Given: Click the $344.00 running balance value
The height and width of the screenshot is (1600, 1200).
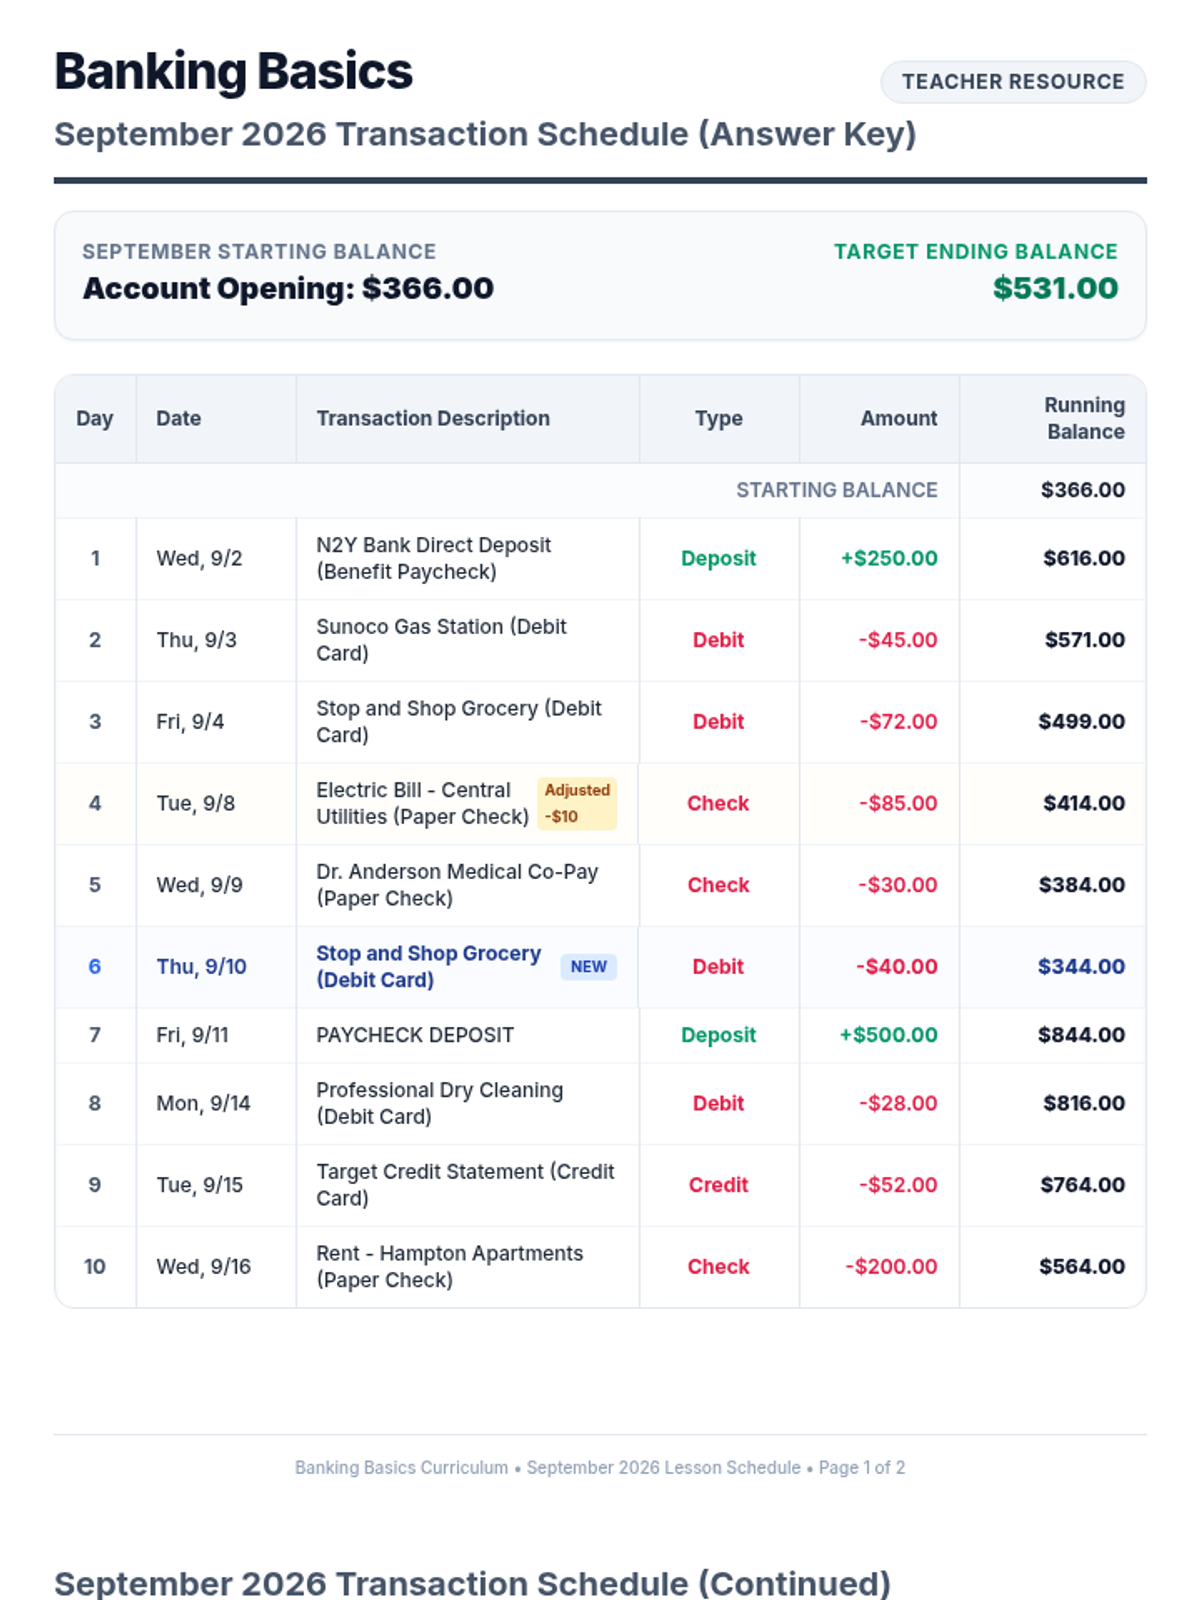Looking at the screenshot, I should click(1081, 967).
